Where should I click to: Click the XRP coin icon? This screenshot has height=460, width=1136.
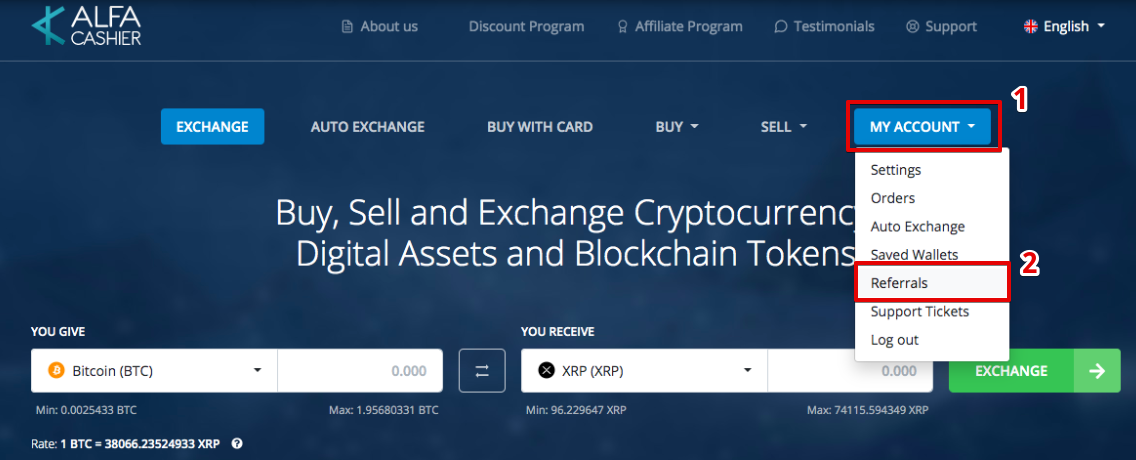(546, 371)
